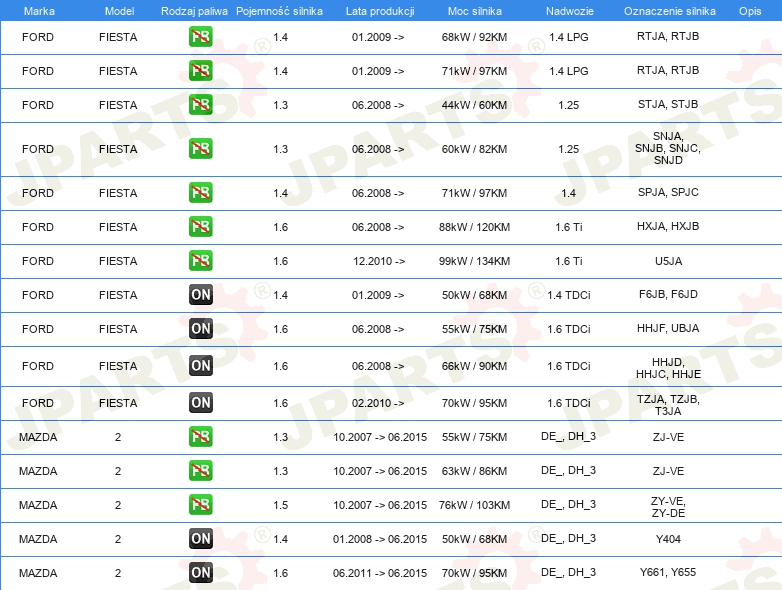Click production date 02.2010 ->
Image resolution: width=782 pixels, height=590 pixels.
point(378,403)
